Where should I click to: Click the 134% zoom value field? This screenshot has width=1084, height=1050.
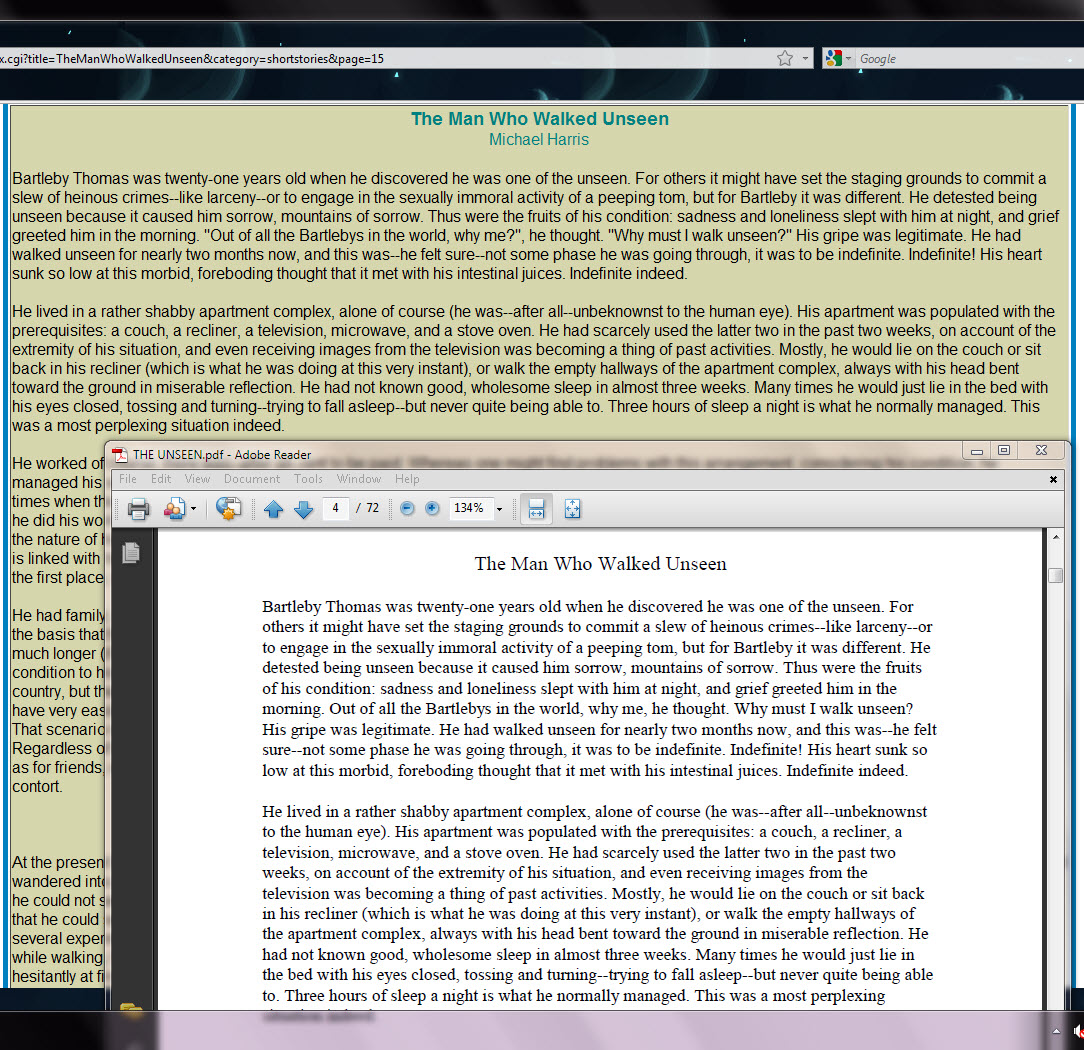tap(470, 508)
